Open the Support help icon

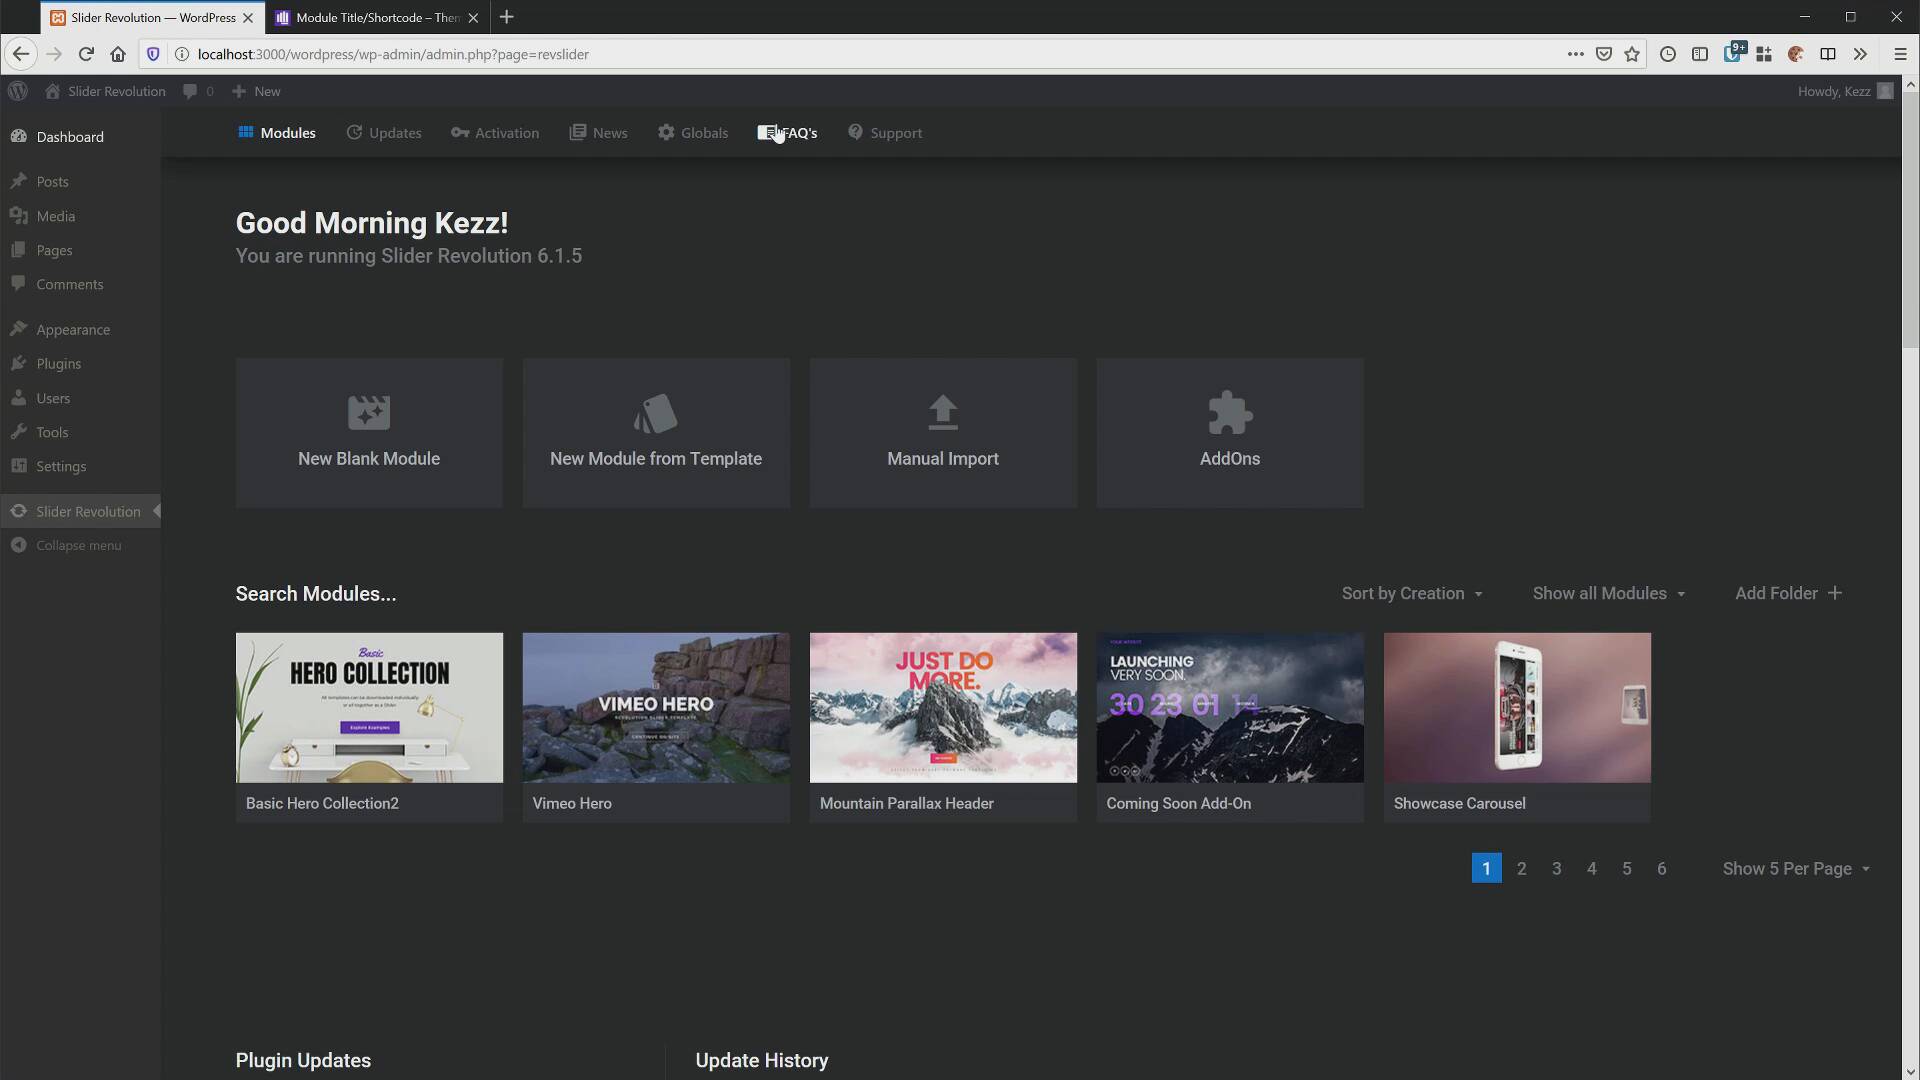(x=857, y=132)
